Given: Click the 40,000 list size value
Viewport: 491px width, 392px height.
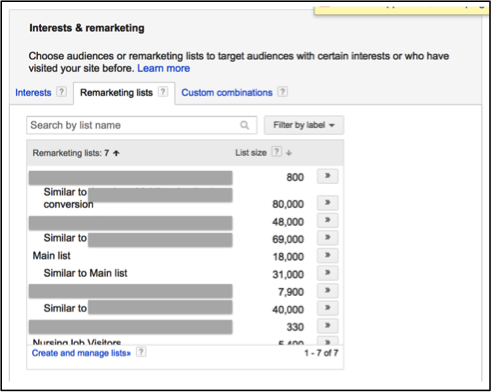Looking at the screenshot, I should pos(288,309).
